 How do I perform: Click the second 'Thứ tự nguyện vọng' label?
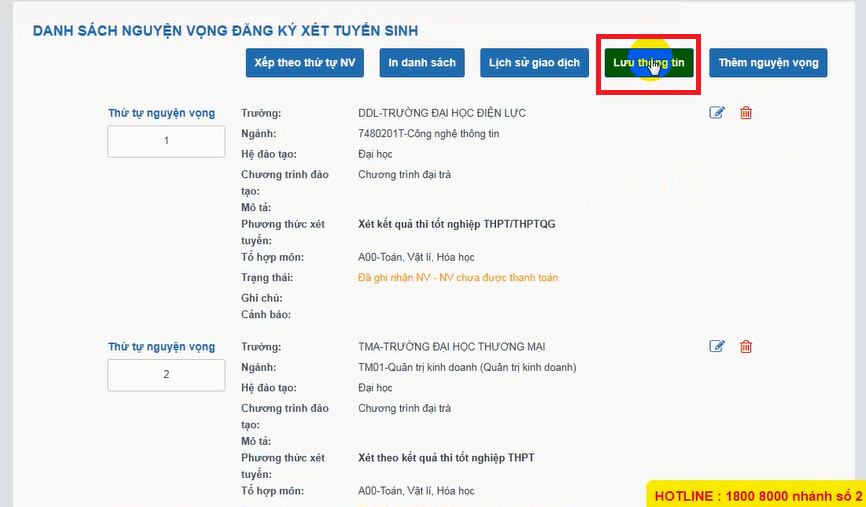(x=161, y=347)
